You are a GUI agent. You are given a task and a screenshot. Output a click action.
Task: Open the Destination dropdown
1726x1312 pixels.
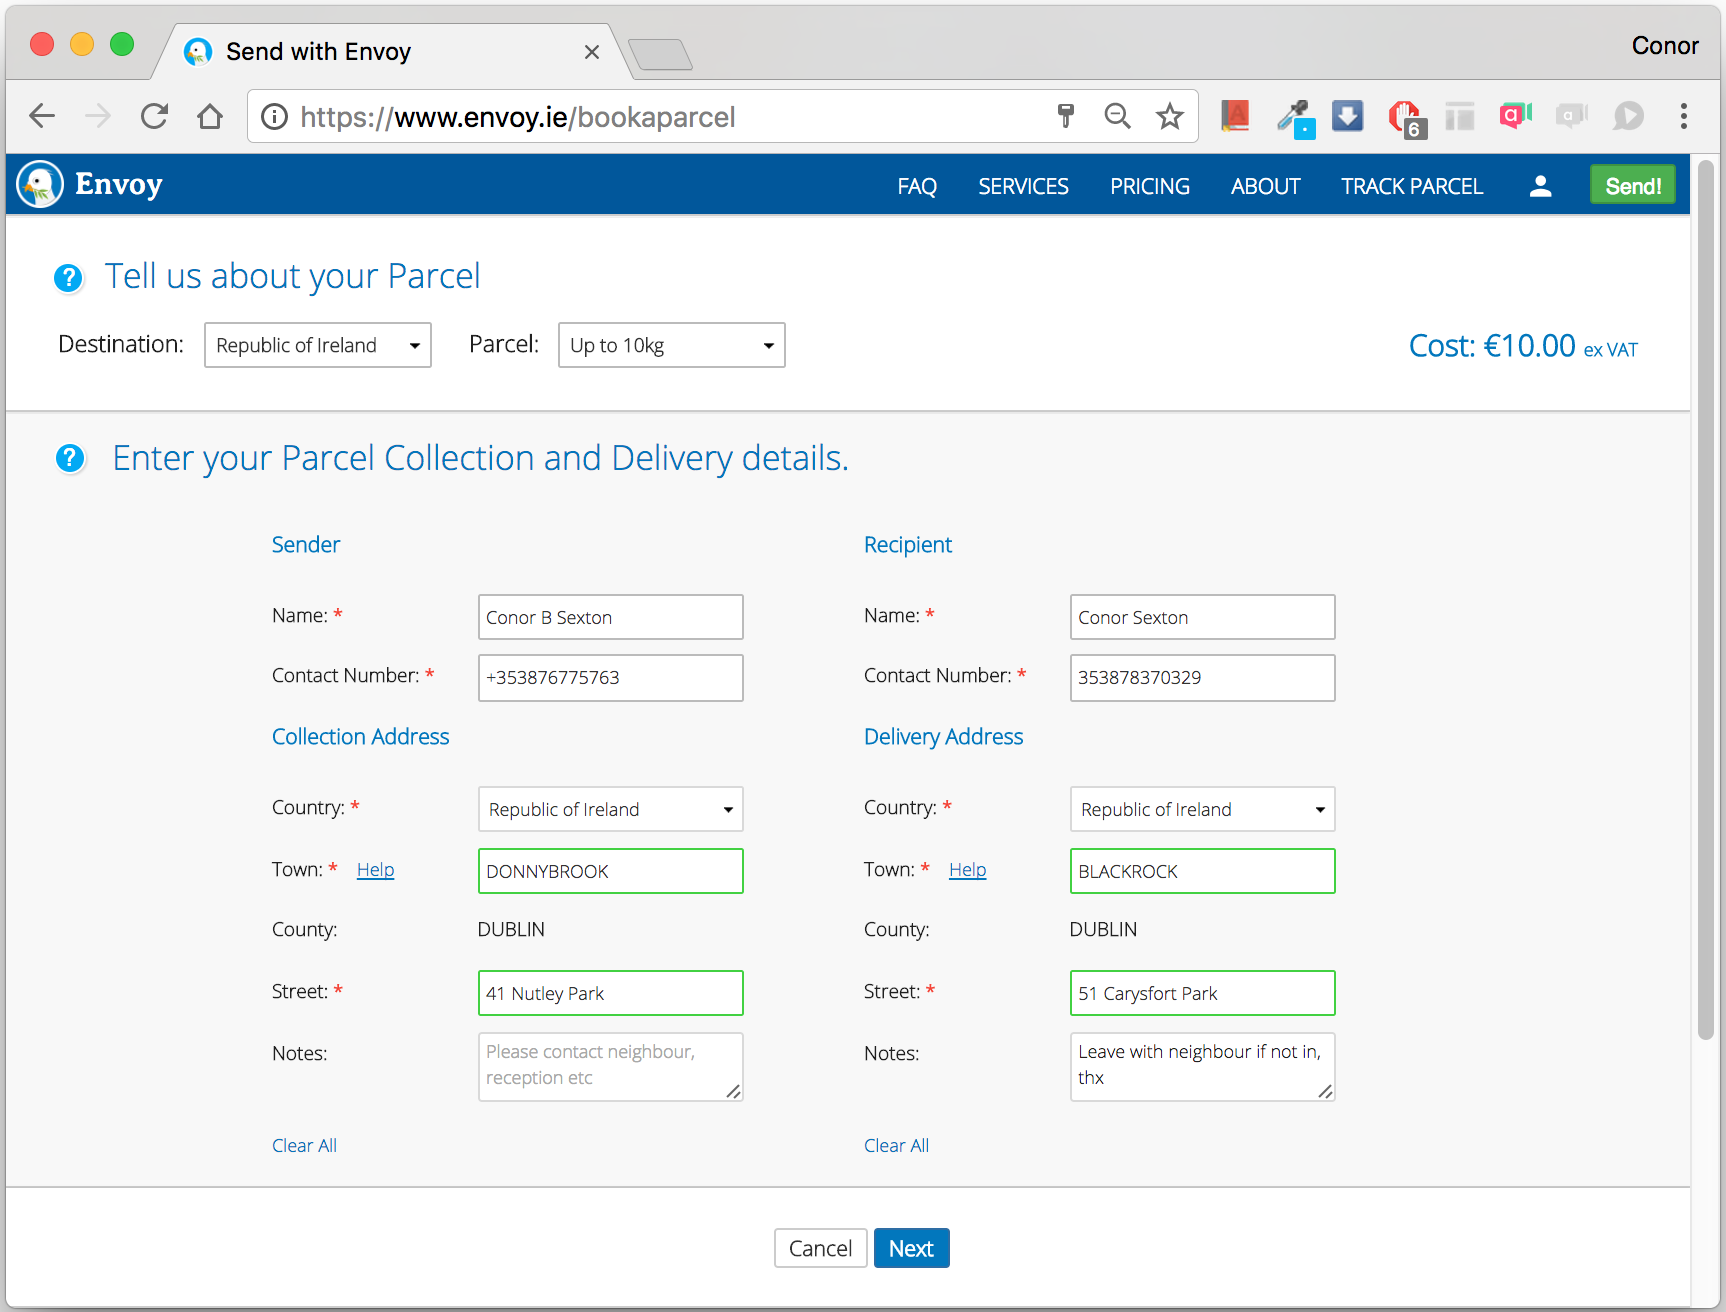318,345
